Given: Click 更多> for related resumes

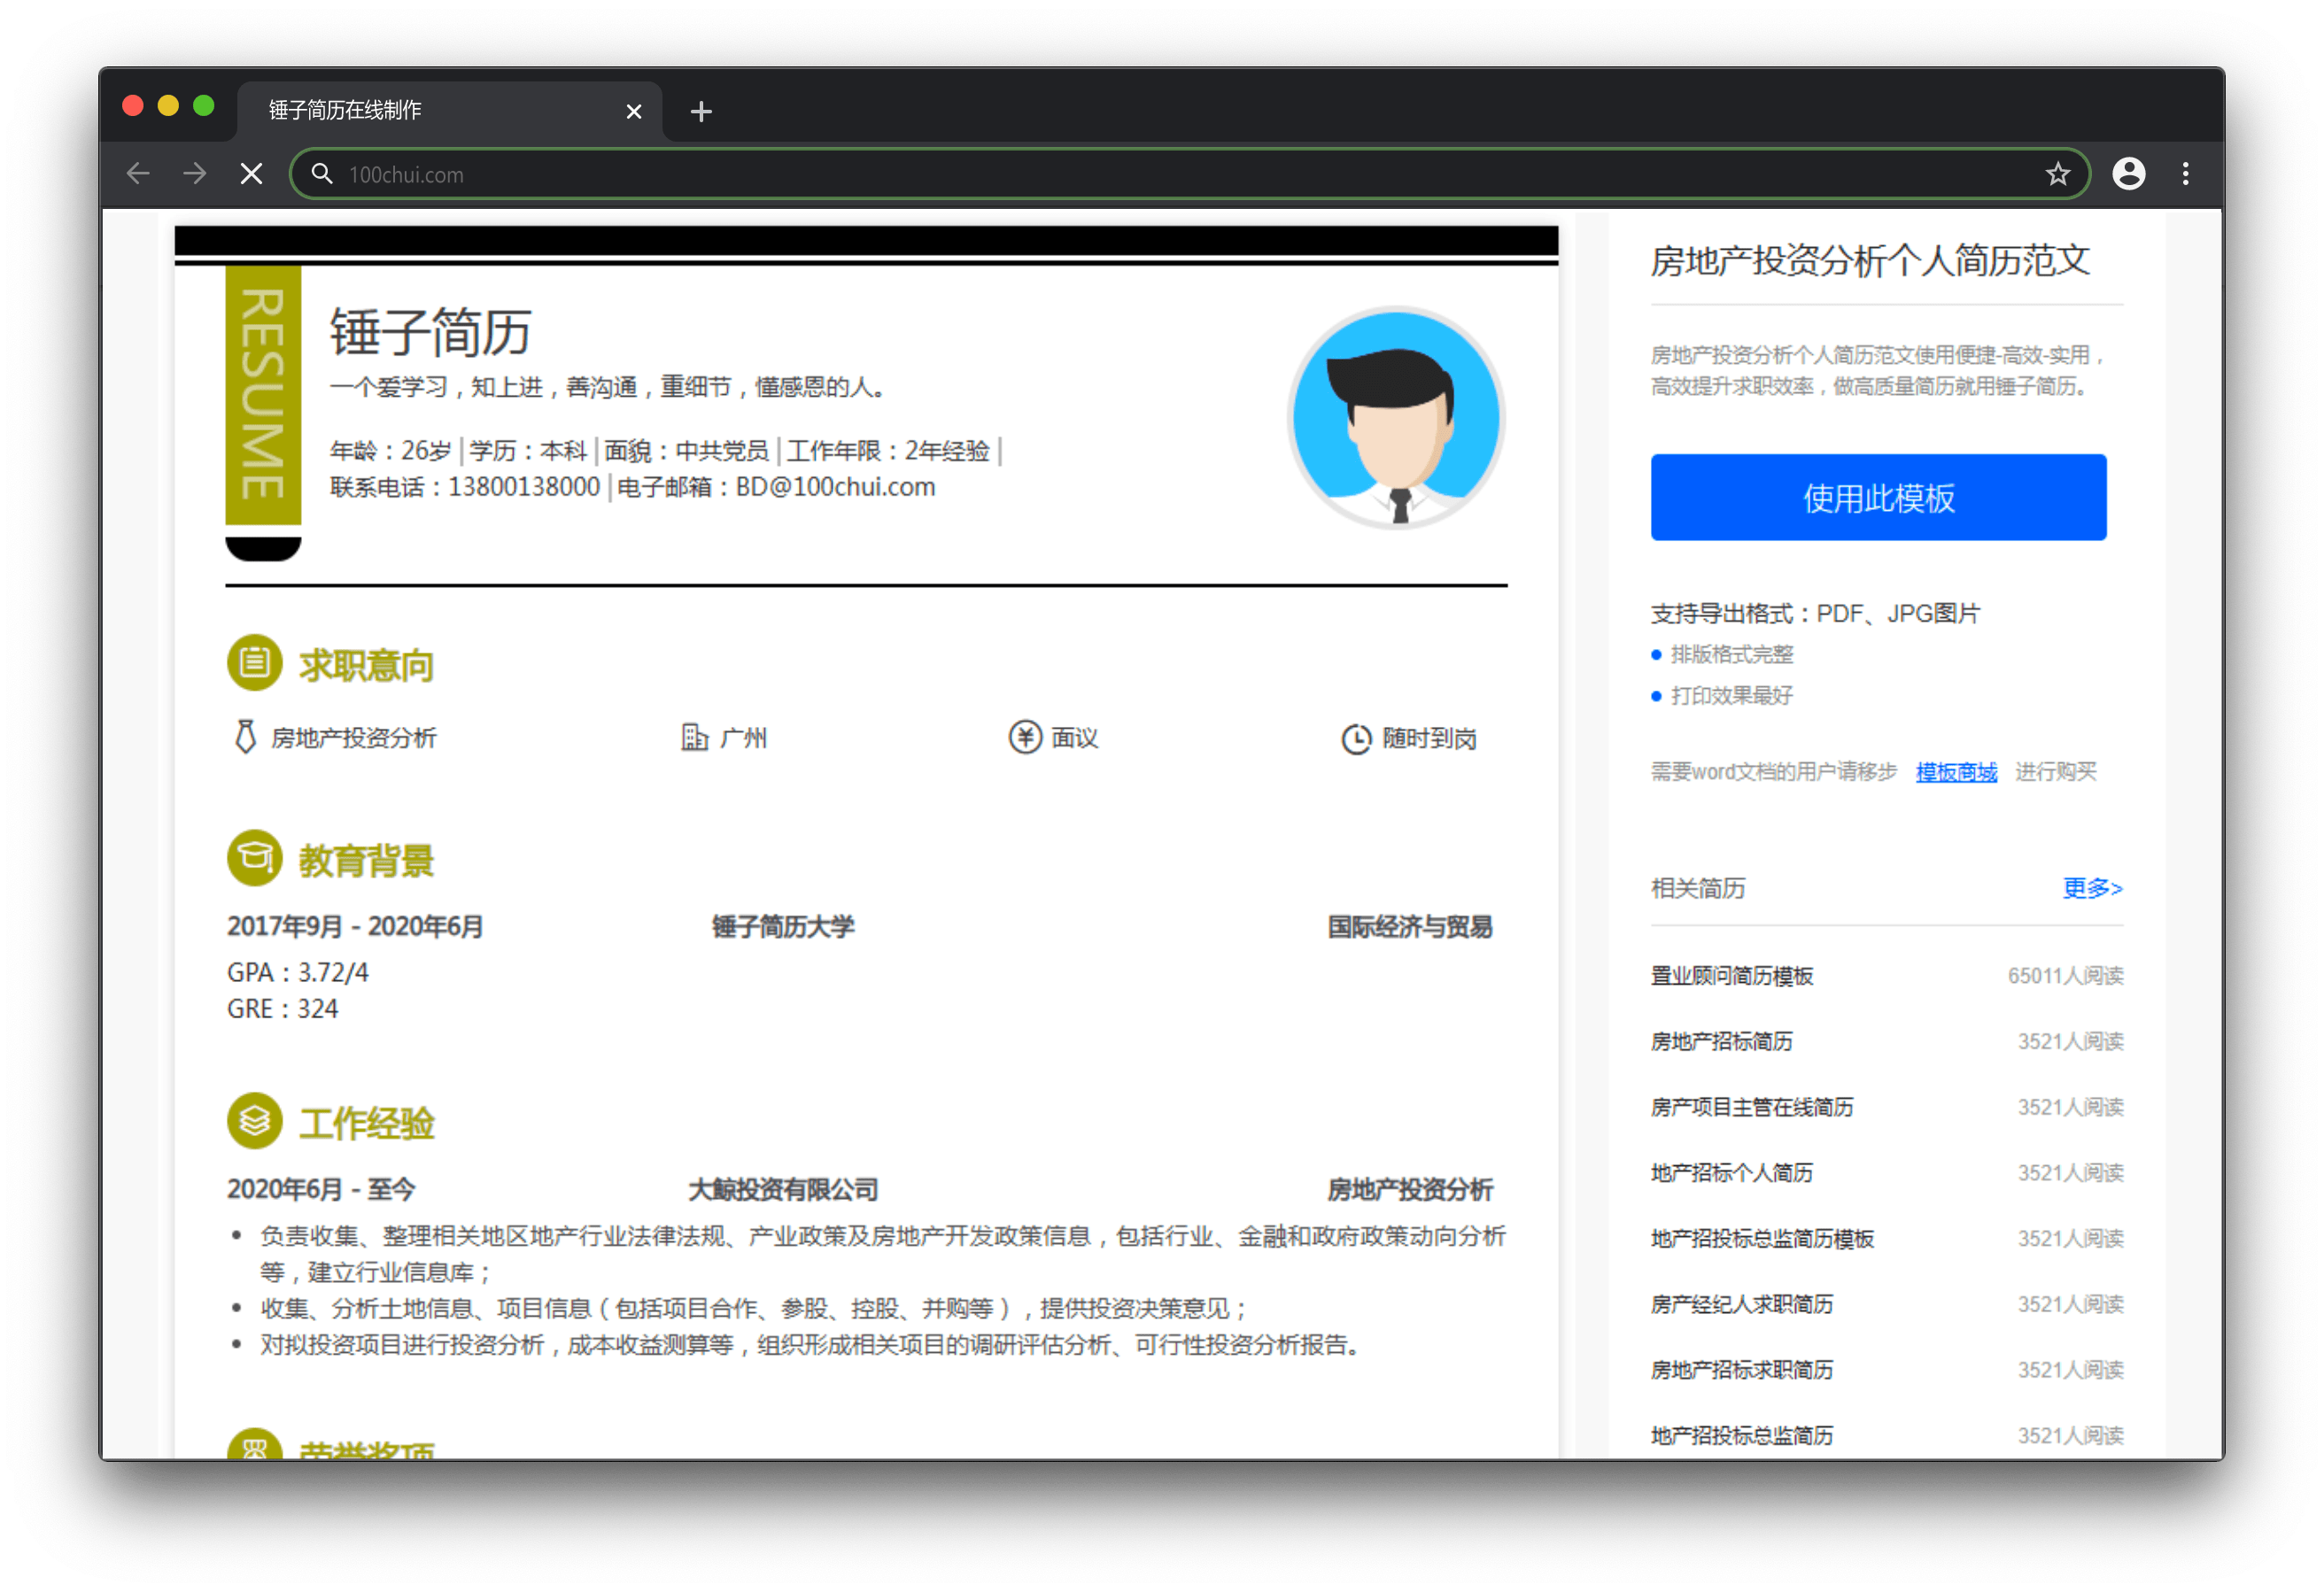Looking at the screenshot, I should (2092, 888).
